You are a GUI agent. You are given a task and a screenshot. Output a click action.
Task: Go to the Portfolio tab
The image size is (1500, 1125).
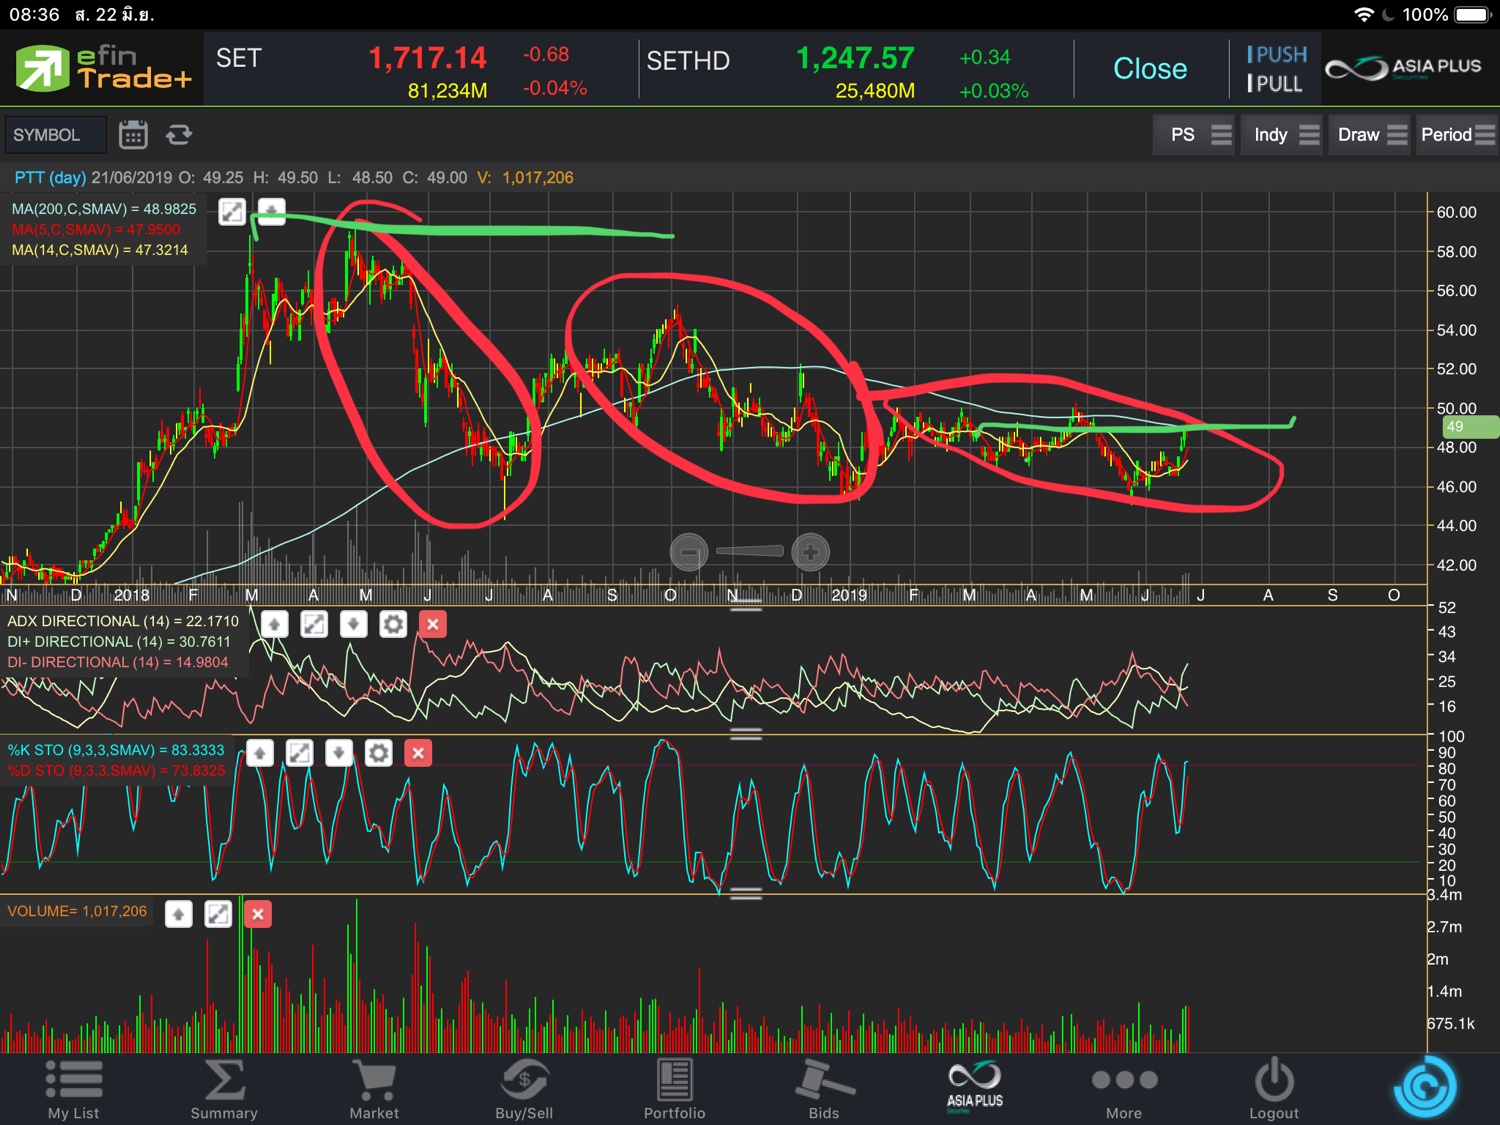coord(674,1089)
